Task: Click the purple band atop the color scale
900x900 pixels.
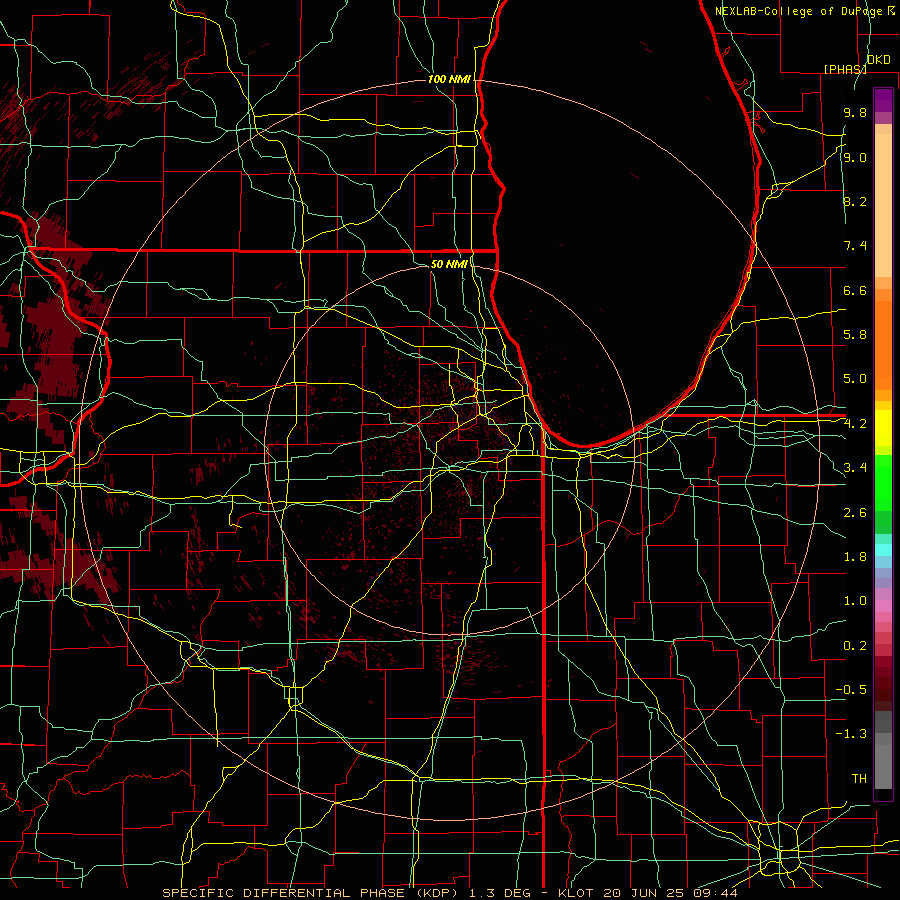Action: (x=883, y=100)
